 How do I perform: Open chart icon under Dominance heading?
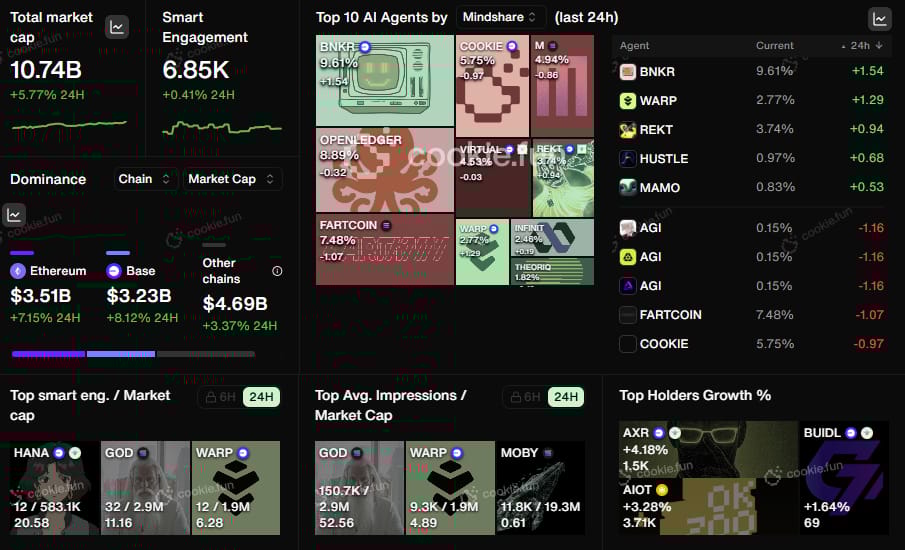(x=14, y=215)
